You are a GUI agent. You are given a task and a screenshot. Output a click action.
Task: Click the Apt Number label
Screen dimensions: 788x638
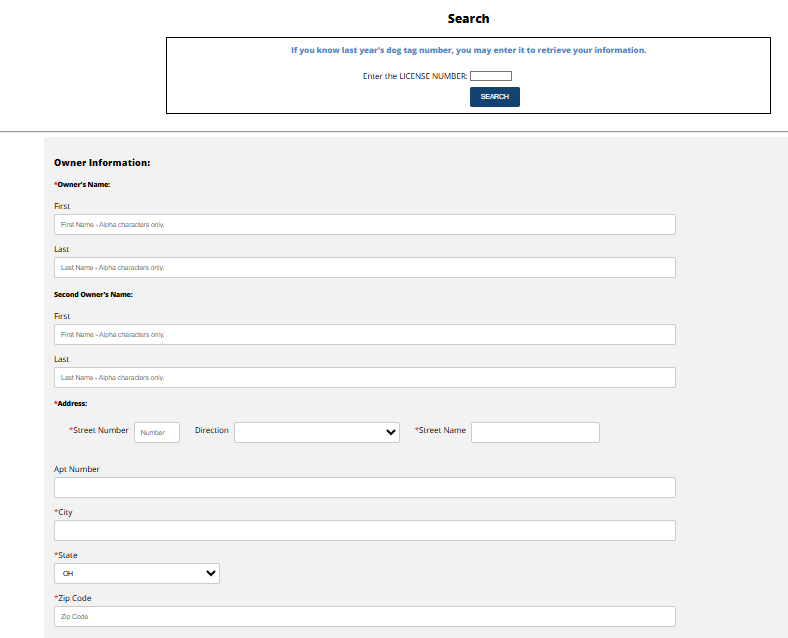click(76, 469)
